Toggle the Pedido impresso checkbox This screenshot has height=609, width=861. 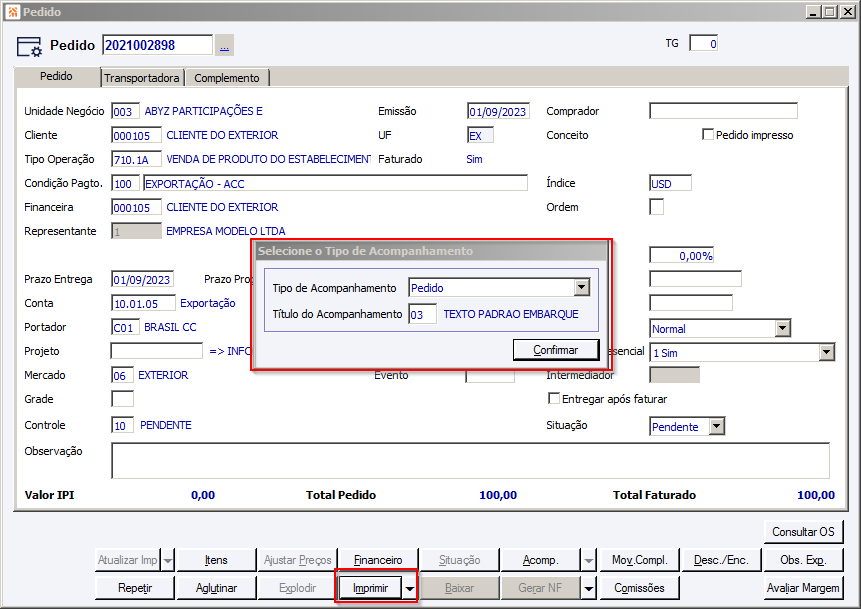708,134
